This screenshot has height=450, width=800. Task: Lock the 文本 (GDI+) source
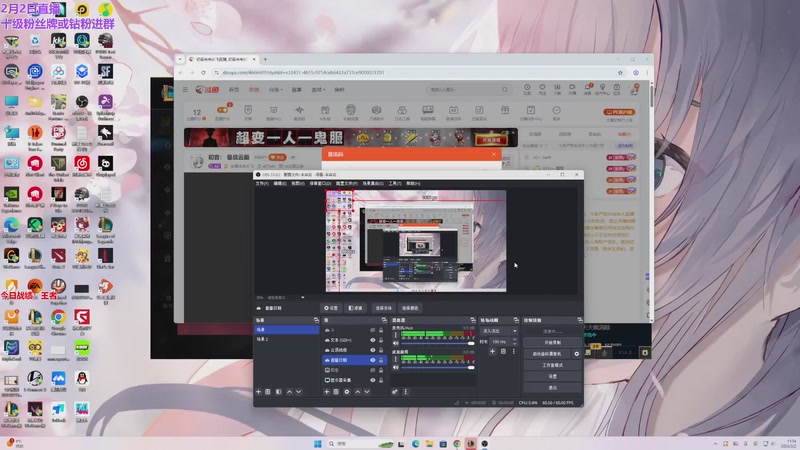click(x=381, y=340)
